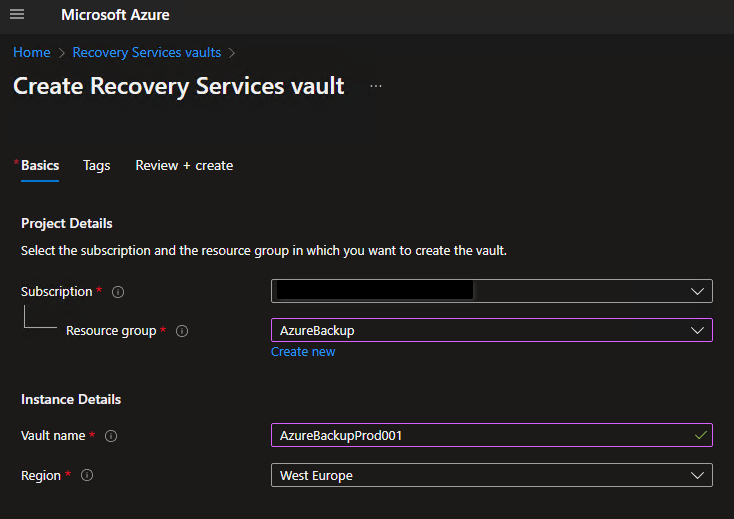The height and width of the screenshot is (519, 734).
Task: Expand the Subscription dropdown
Action: [x=492, y=291]
